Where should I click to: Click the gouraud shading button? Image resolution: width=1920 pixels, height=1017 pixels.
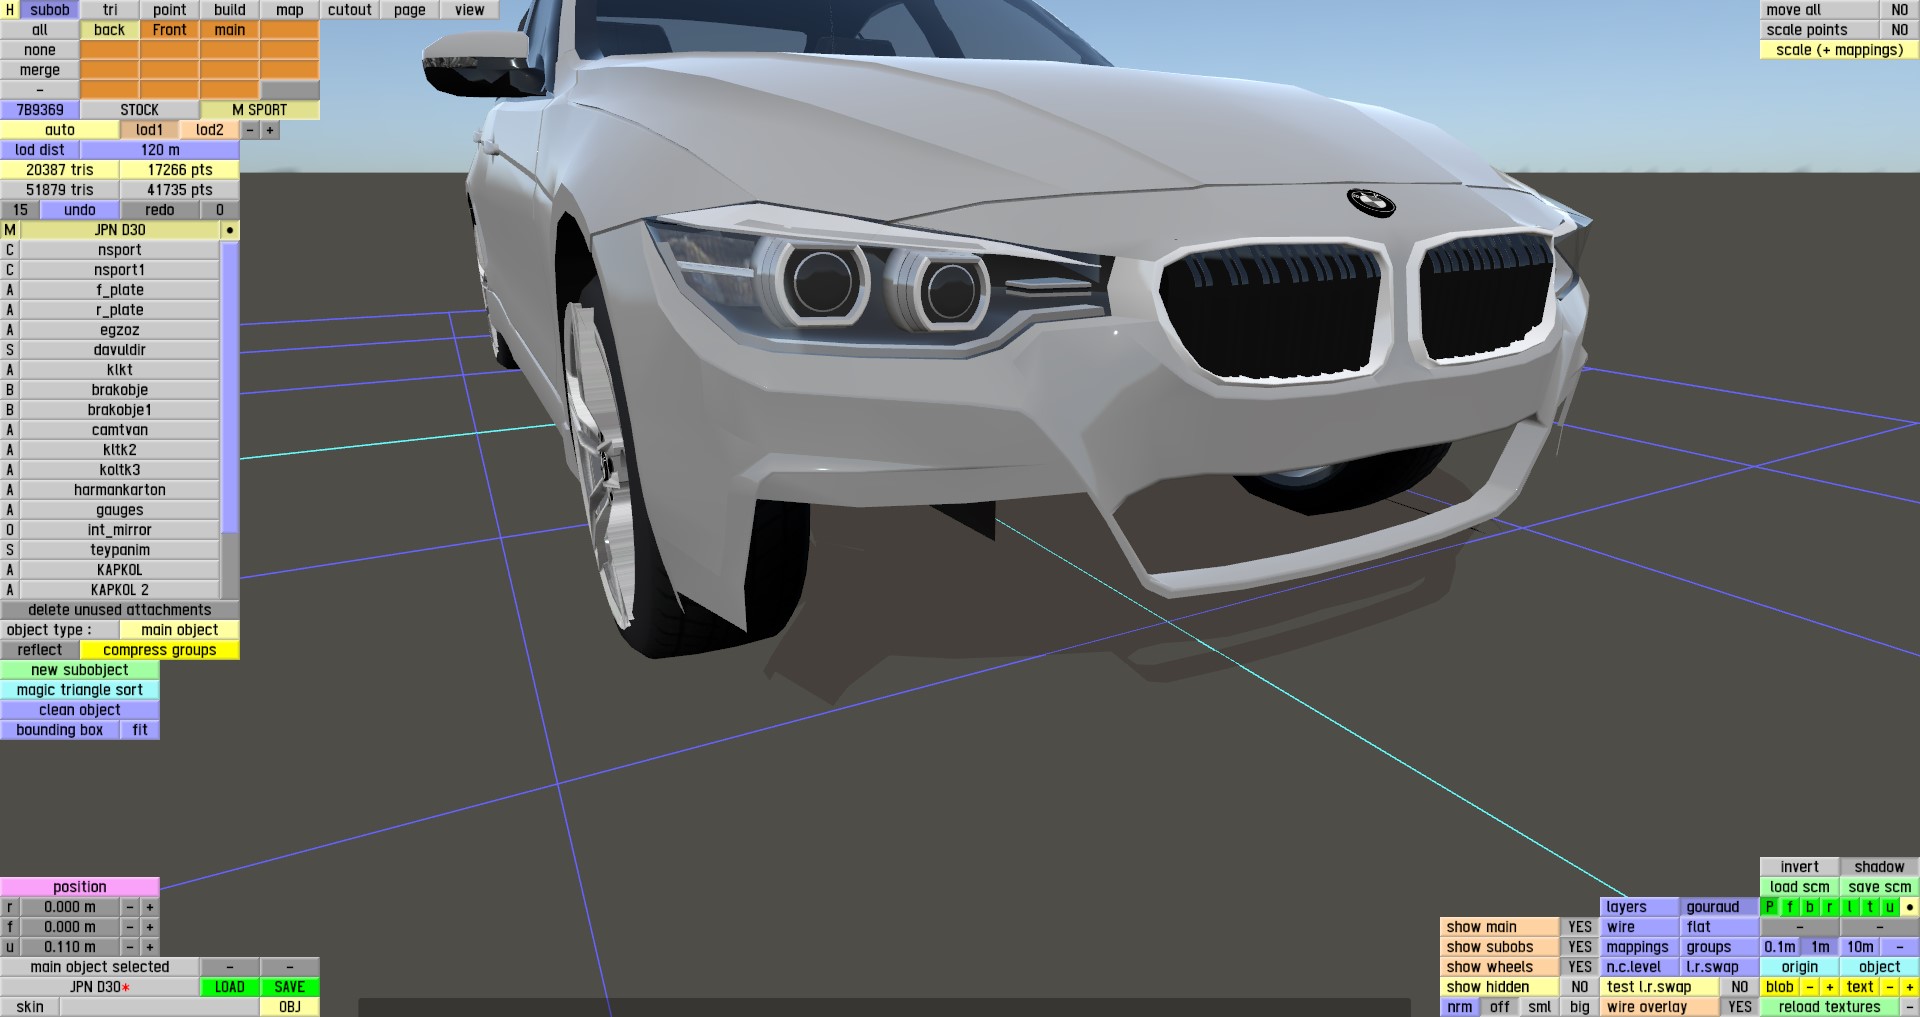point(1719,907)
